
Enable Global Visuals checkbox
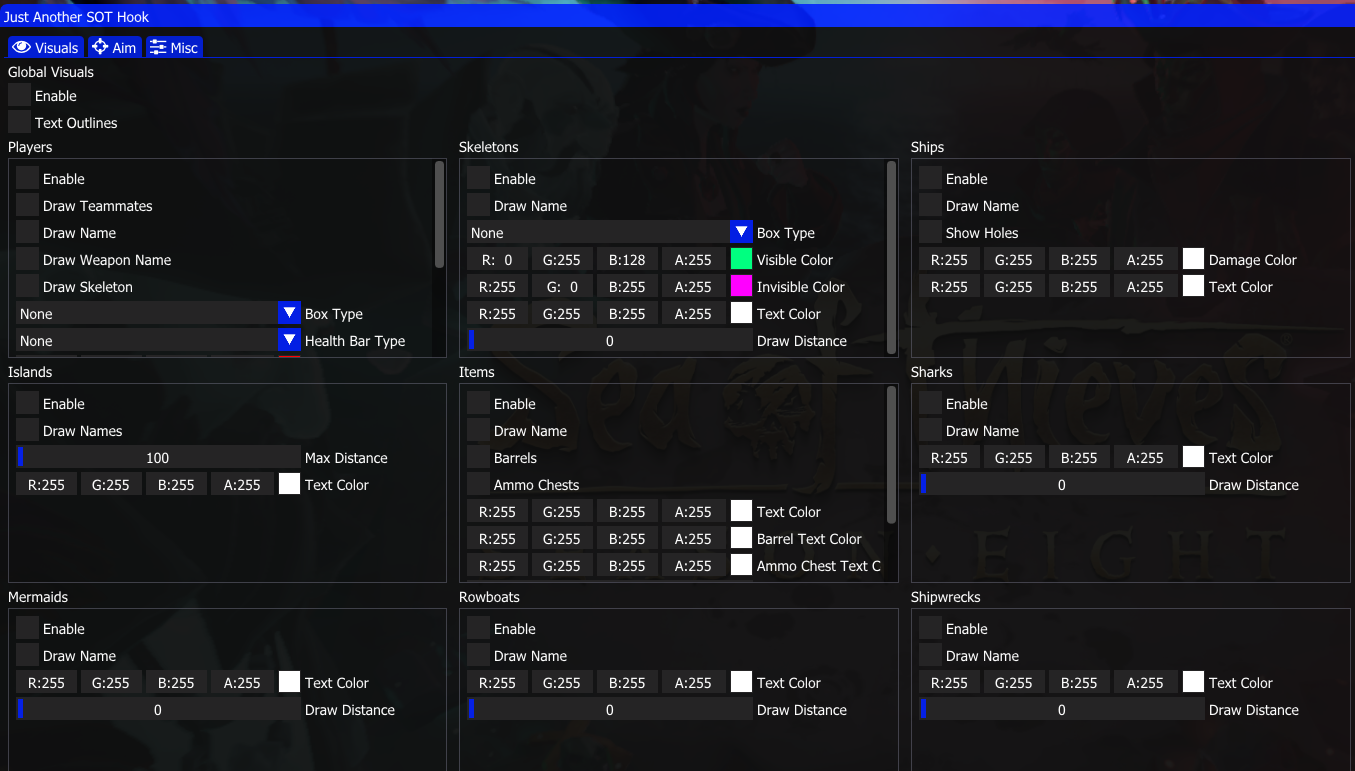click(19, 96)
